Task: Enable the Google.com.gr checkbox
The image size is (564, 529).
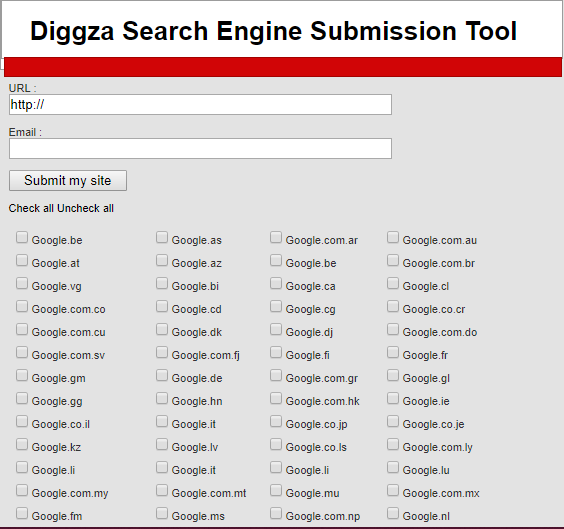Action: pyautogui.click(x=276, y=375)
